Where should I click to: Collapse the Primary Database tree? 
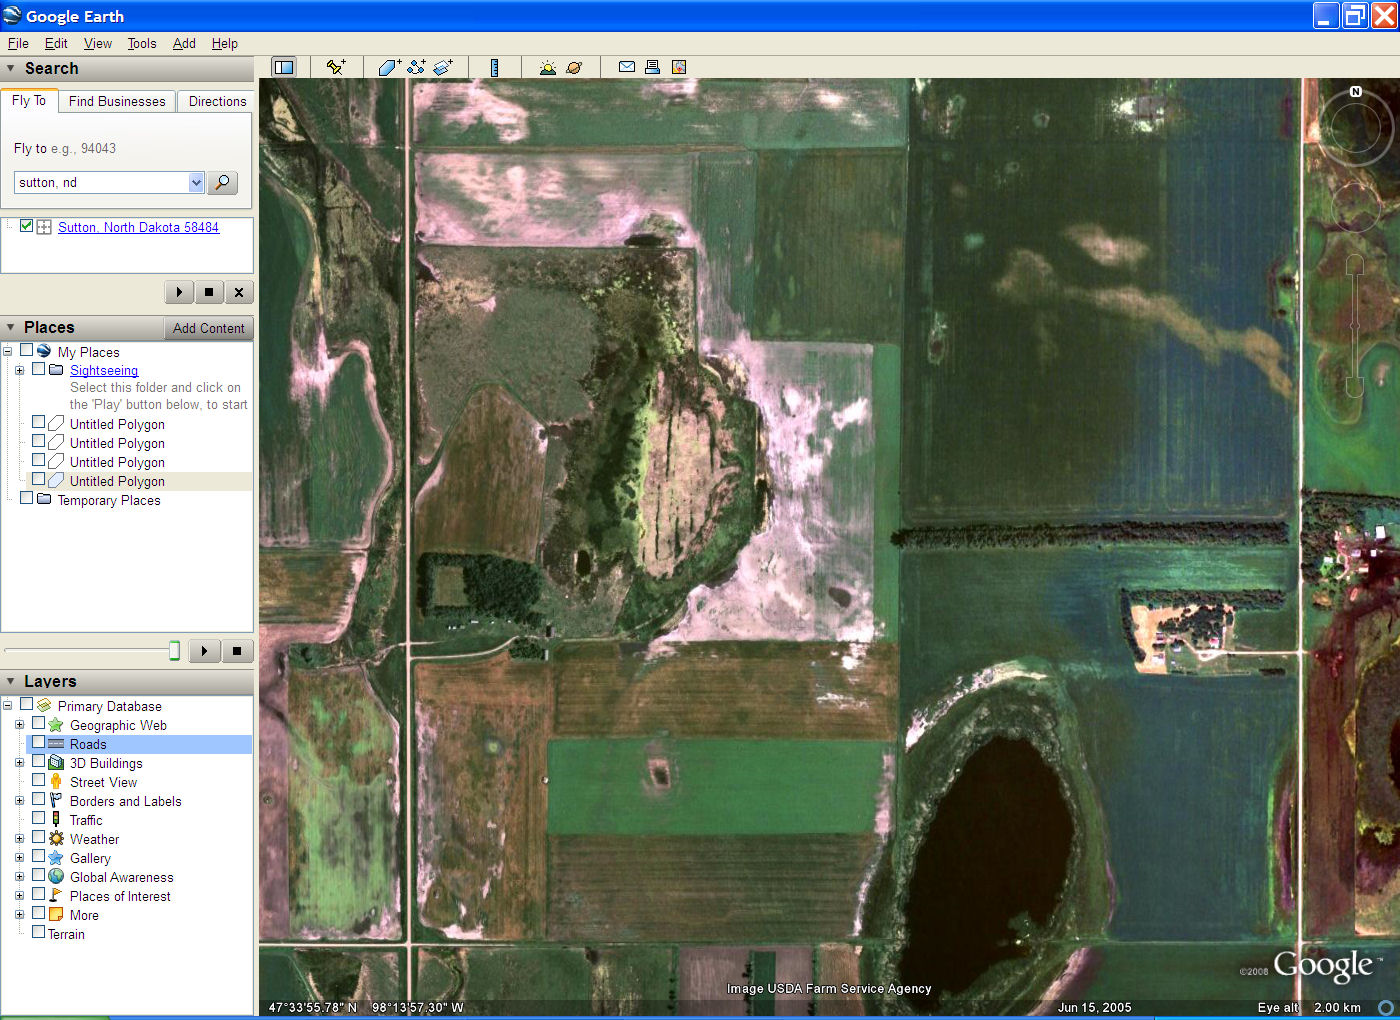(x=7, y=705)
